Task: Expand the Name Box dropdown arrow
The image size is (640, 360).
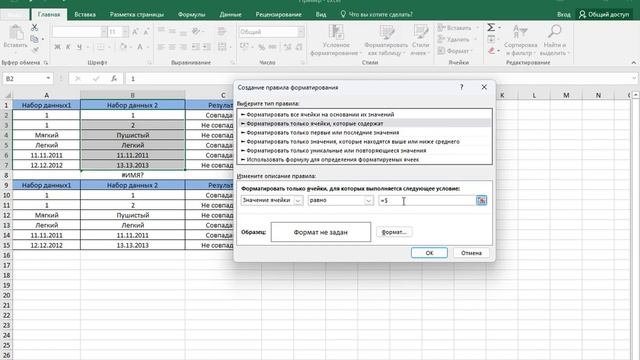Action: (x=48, y=78)
